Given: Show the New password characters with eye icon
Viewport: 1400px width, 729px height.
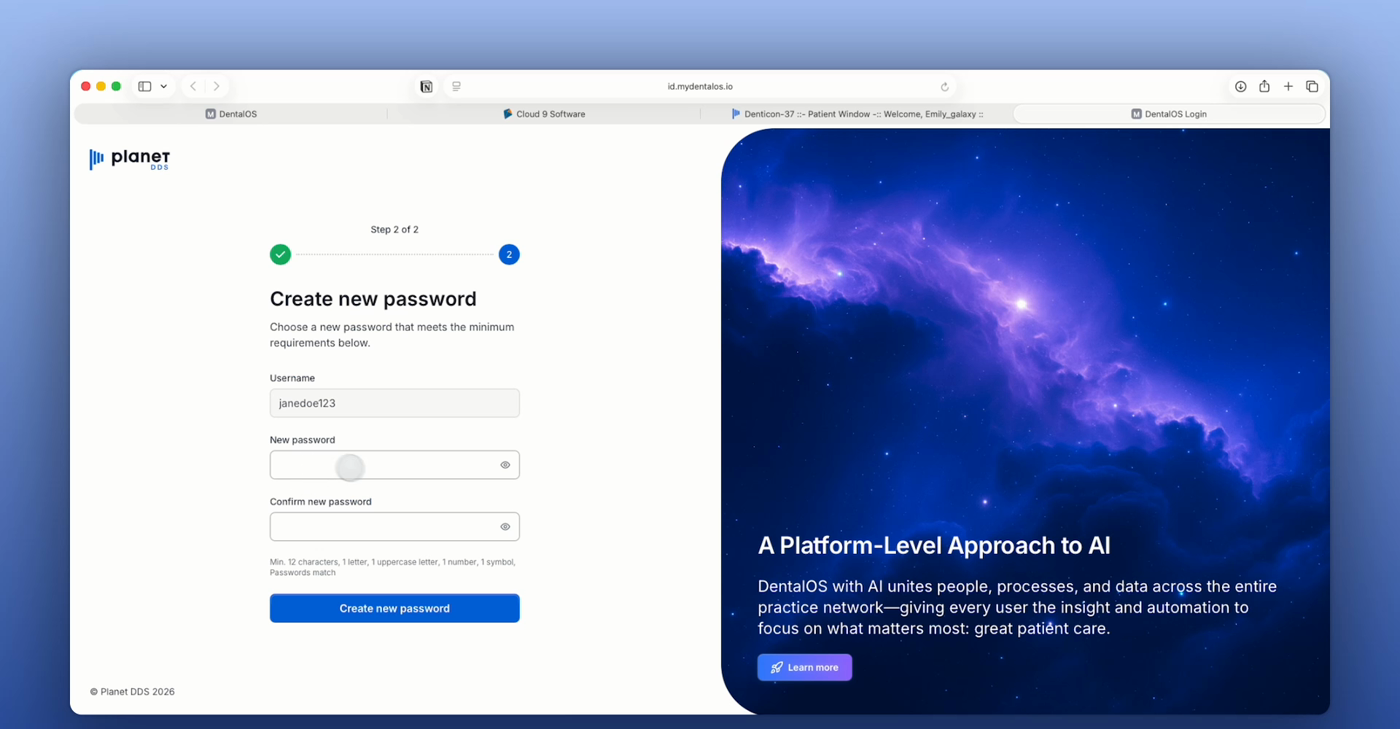Looking at the screenshot, I should pyautogui.click(x=505, y=465).
